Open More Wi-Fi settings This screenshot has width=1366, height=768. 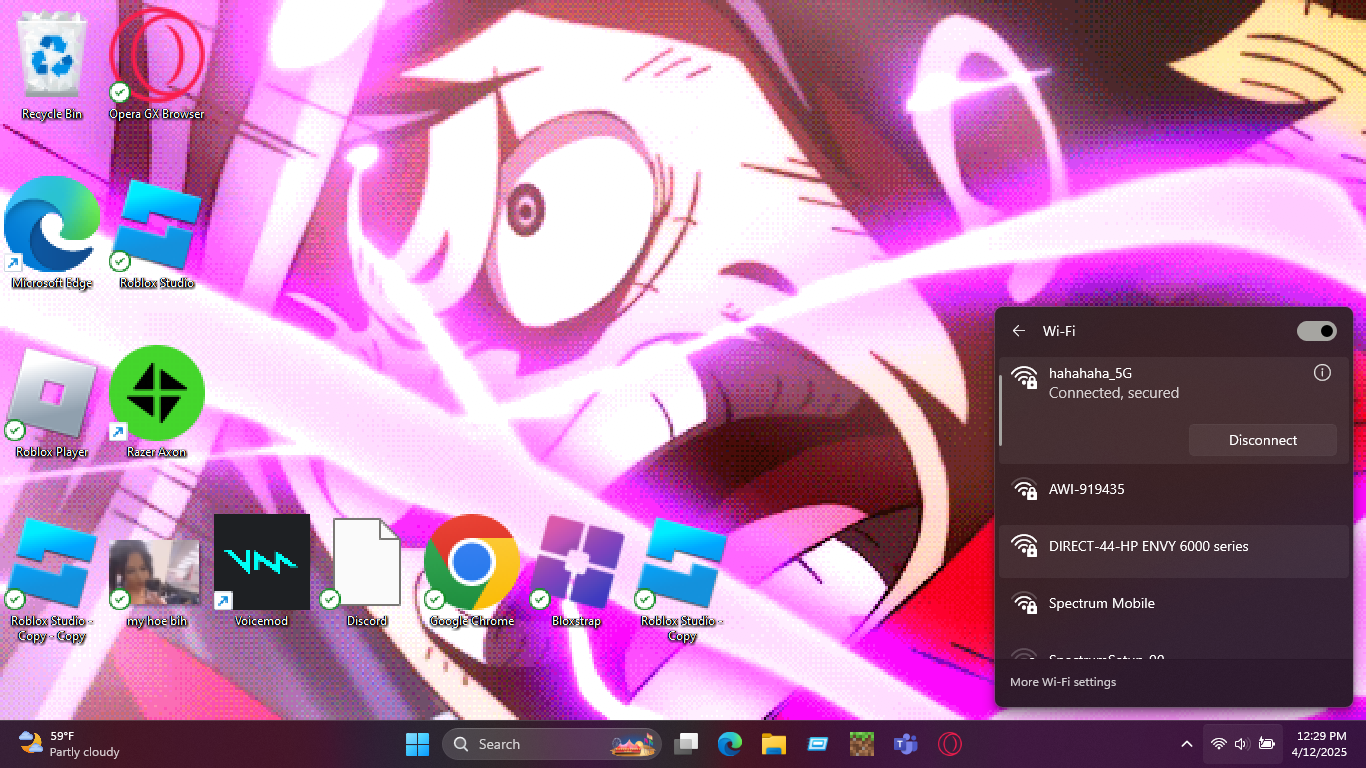tap(1063, 682)
